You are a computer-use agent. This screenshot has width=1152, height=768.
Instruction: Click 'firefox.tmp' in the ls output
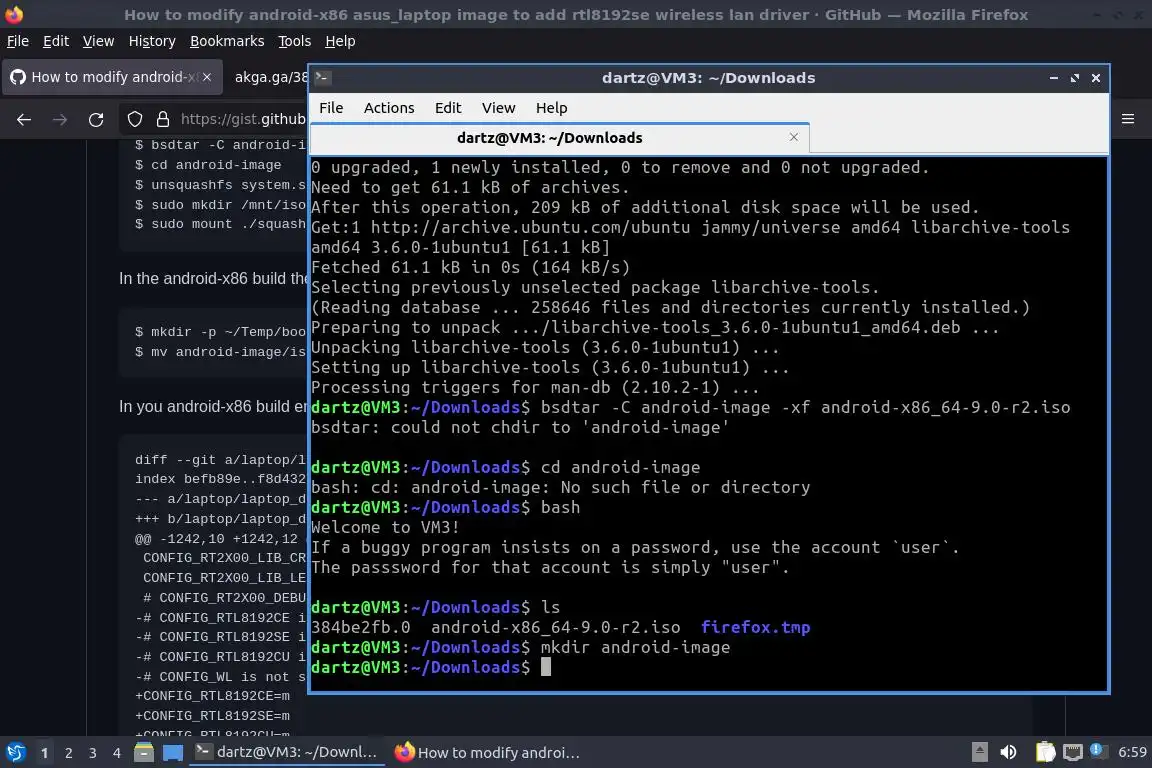[x=755, y=628]
